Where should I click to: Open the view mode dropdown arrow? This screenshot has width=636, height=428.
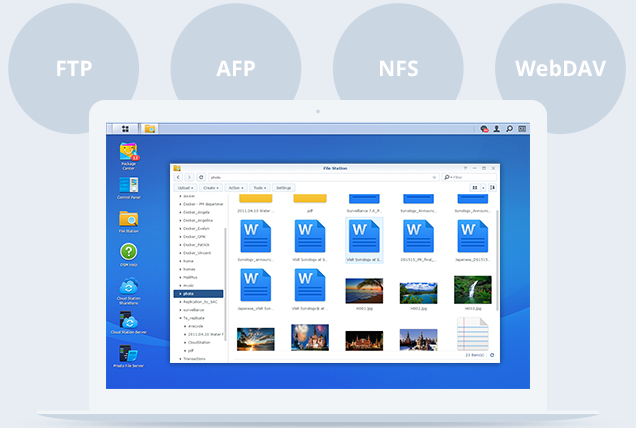coord(483,188)
